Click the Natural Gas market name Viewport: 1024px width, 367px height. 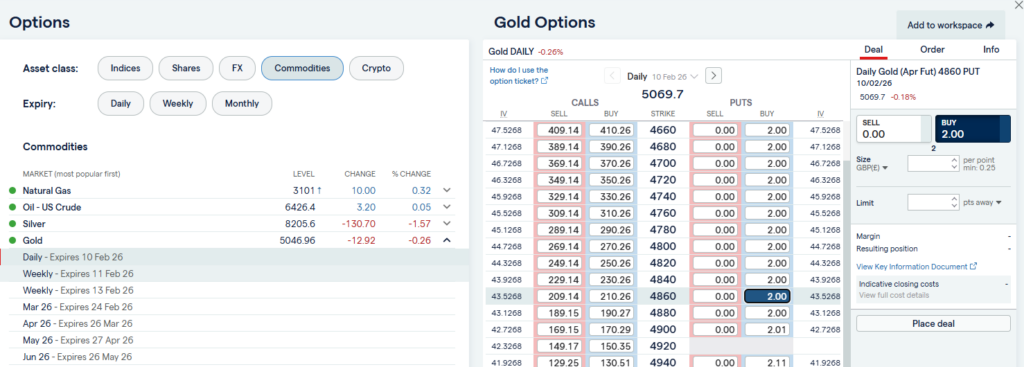pos(47,191)
